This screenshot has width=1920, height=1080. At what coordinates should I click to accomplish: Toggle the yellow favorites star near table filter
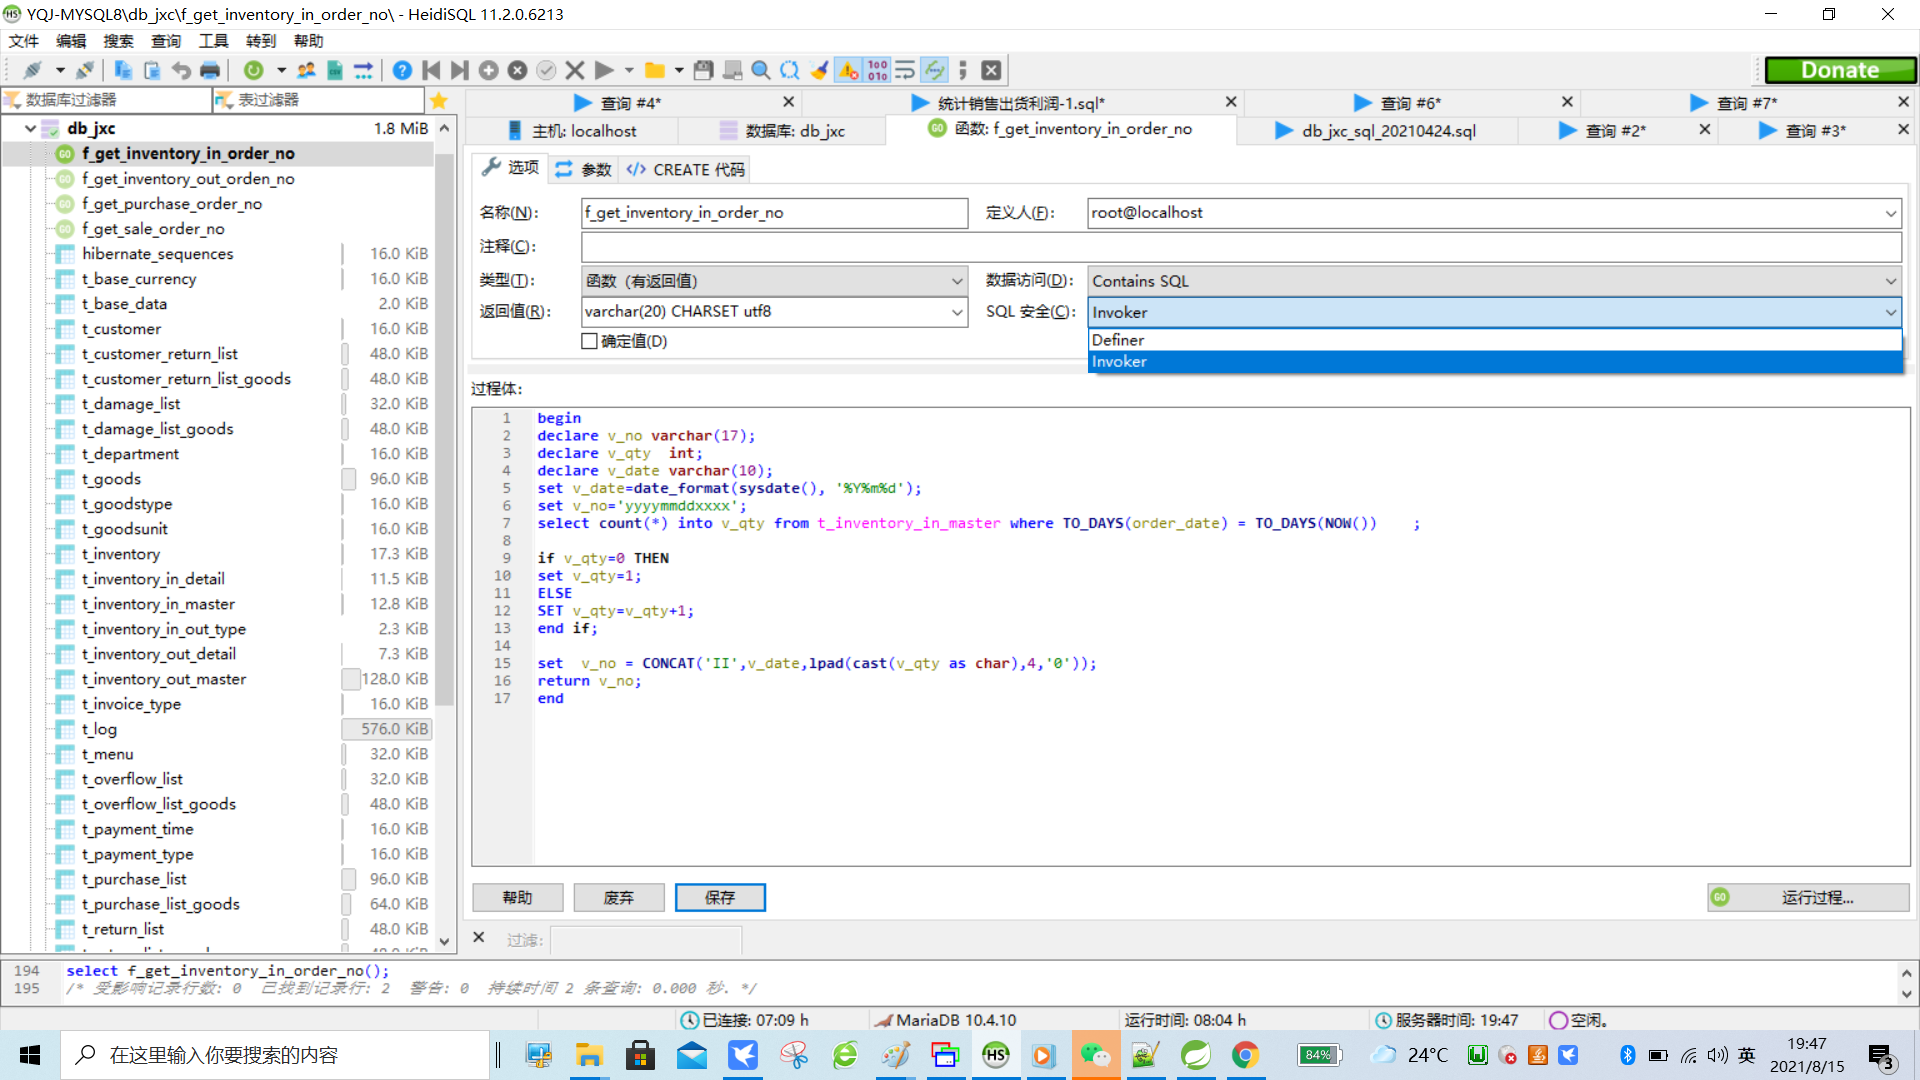439,100
